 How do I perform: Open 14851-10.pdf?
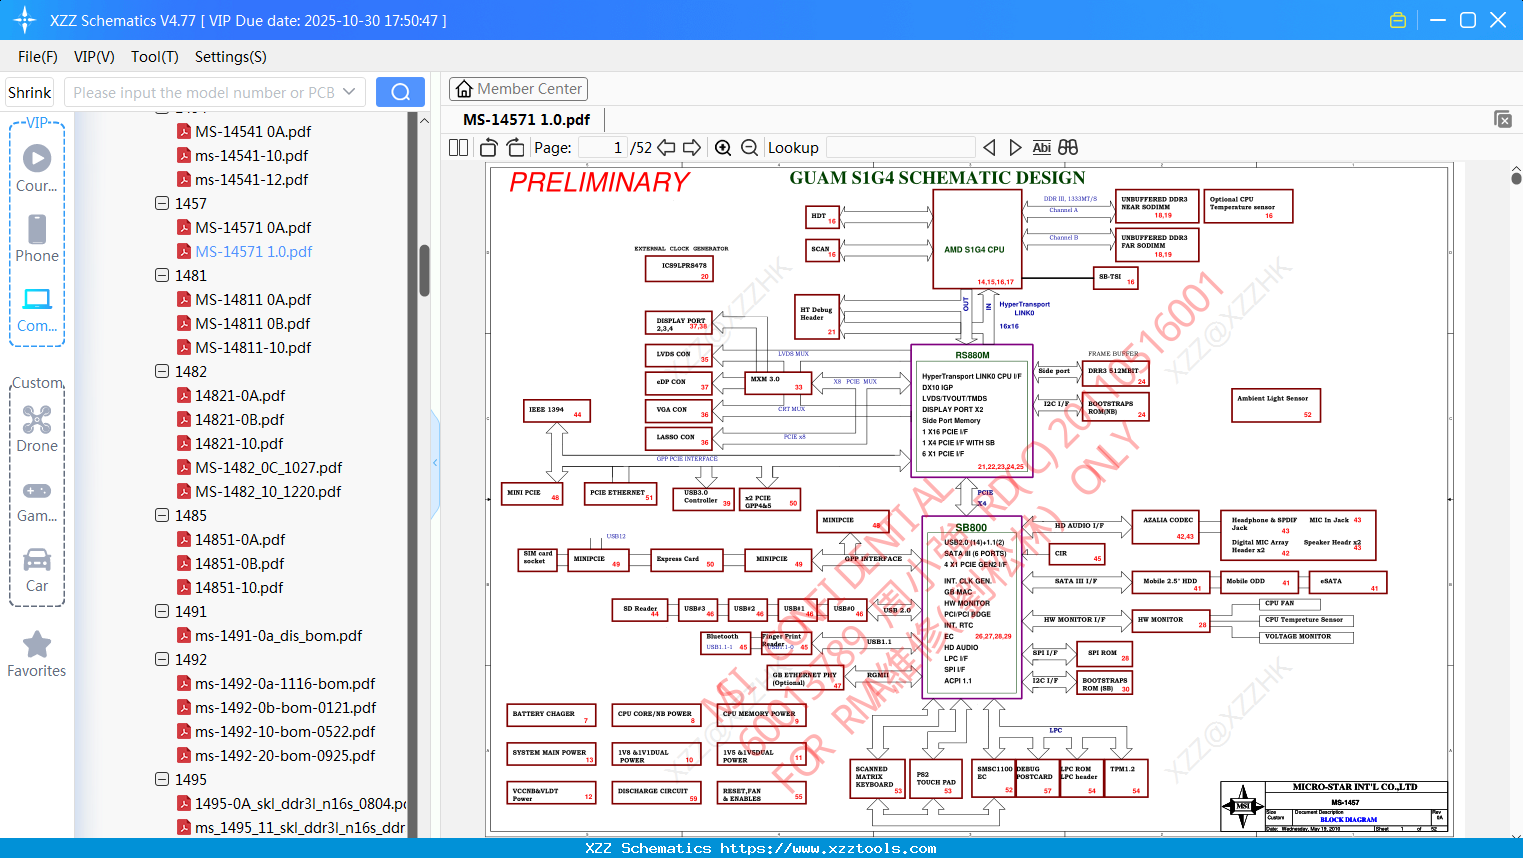(239, 587)
